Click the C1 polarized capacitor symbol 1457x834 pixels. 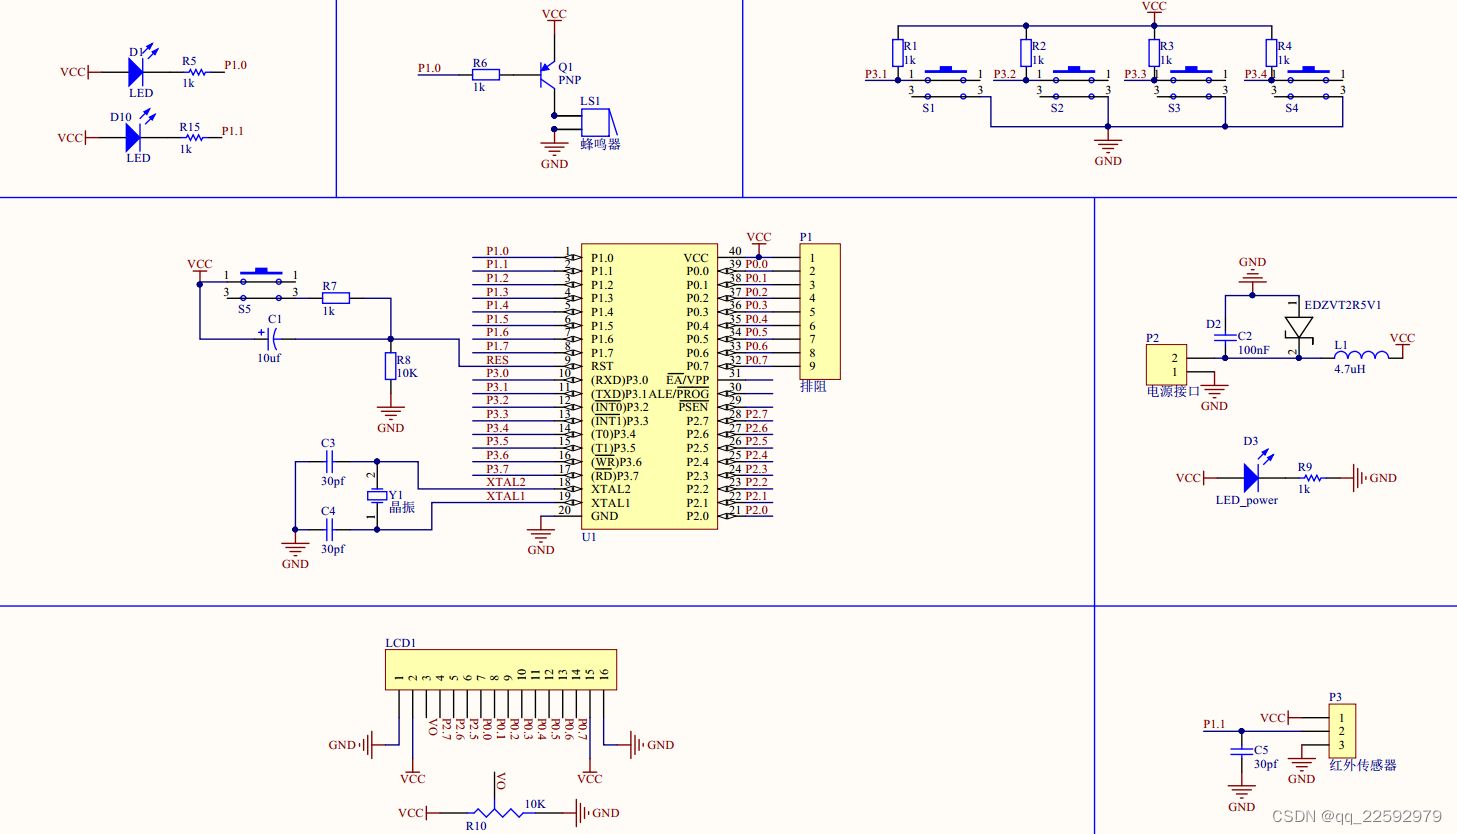pyautogui.click(x=271, y=339)
